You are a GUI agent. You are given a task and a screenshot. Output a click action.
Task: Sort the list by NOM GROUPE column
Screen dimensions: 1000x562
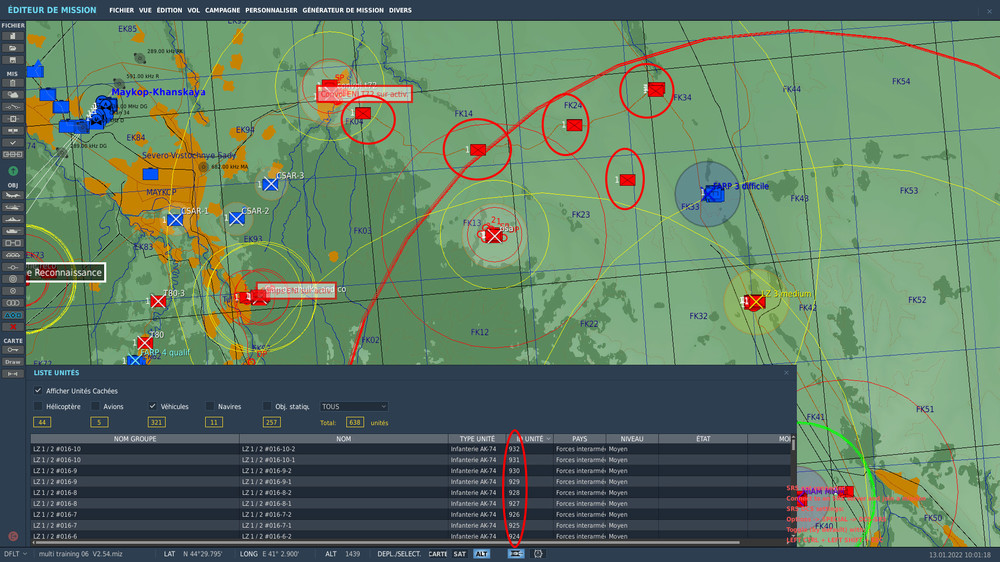click(x=134, y=439)
